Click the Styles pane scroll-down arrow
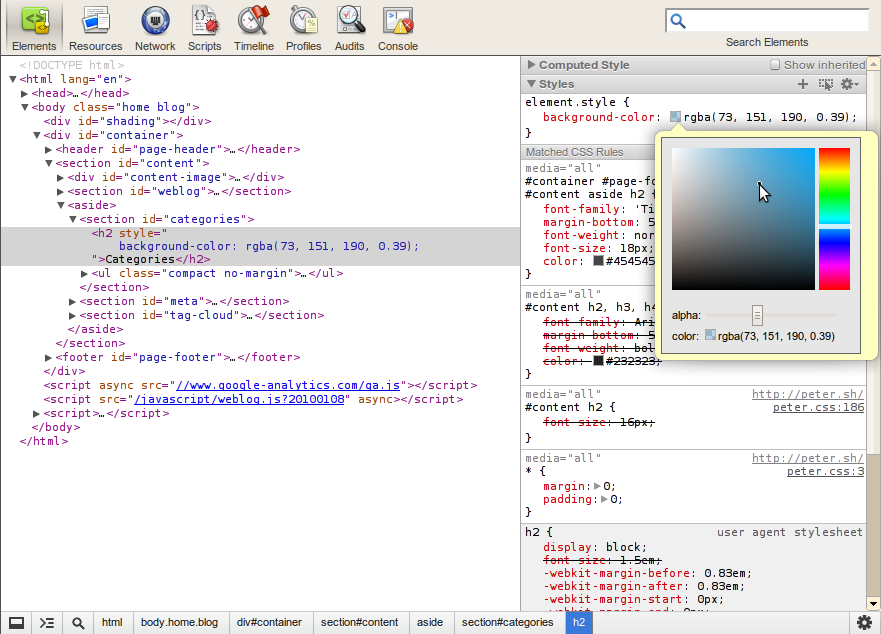Image resolution: width=881 pixels, height=634 pixels. (873, 604)
